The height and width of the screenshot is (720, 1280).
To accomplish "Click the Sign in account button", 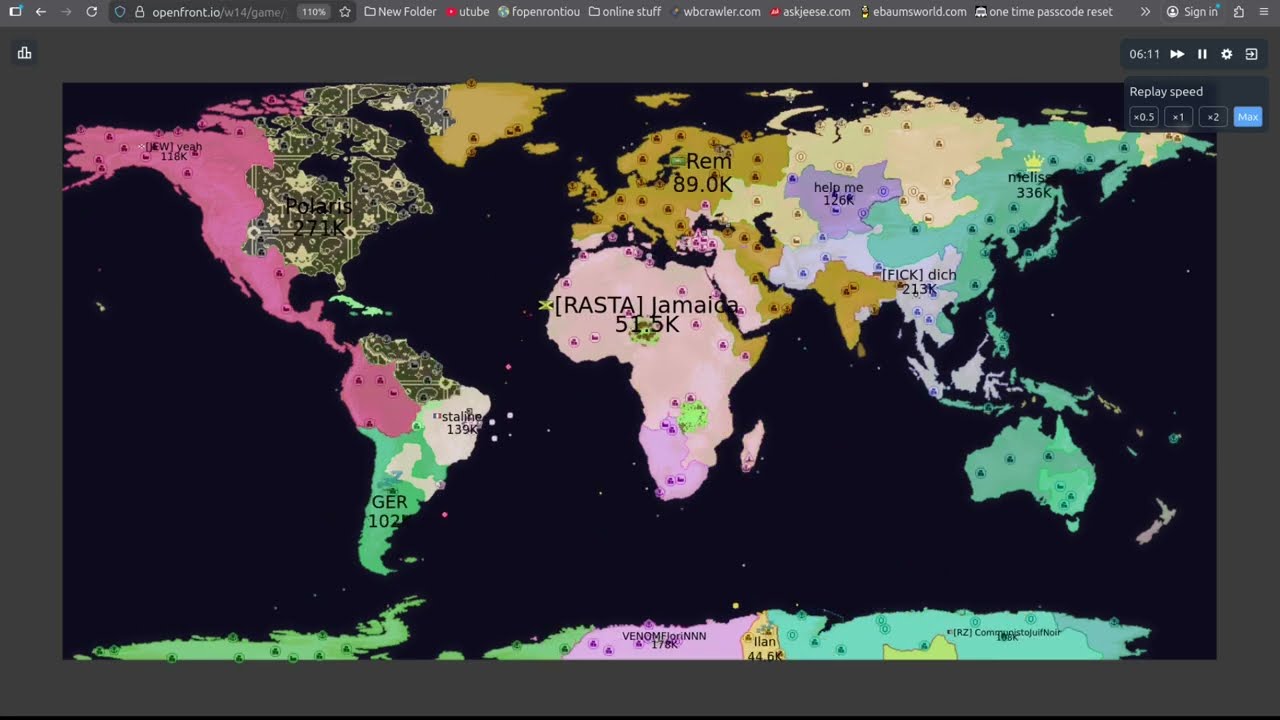I will pos(1192,12).
